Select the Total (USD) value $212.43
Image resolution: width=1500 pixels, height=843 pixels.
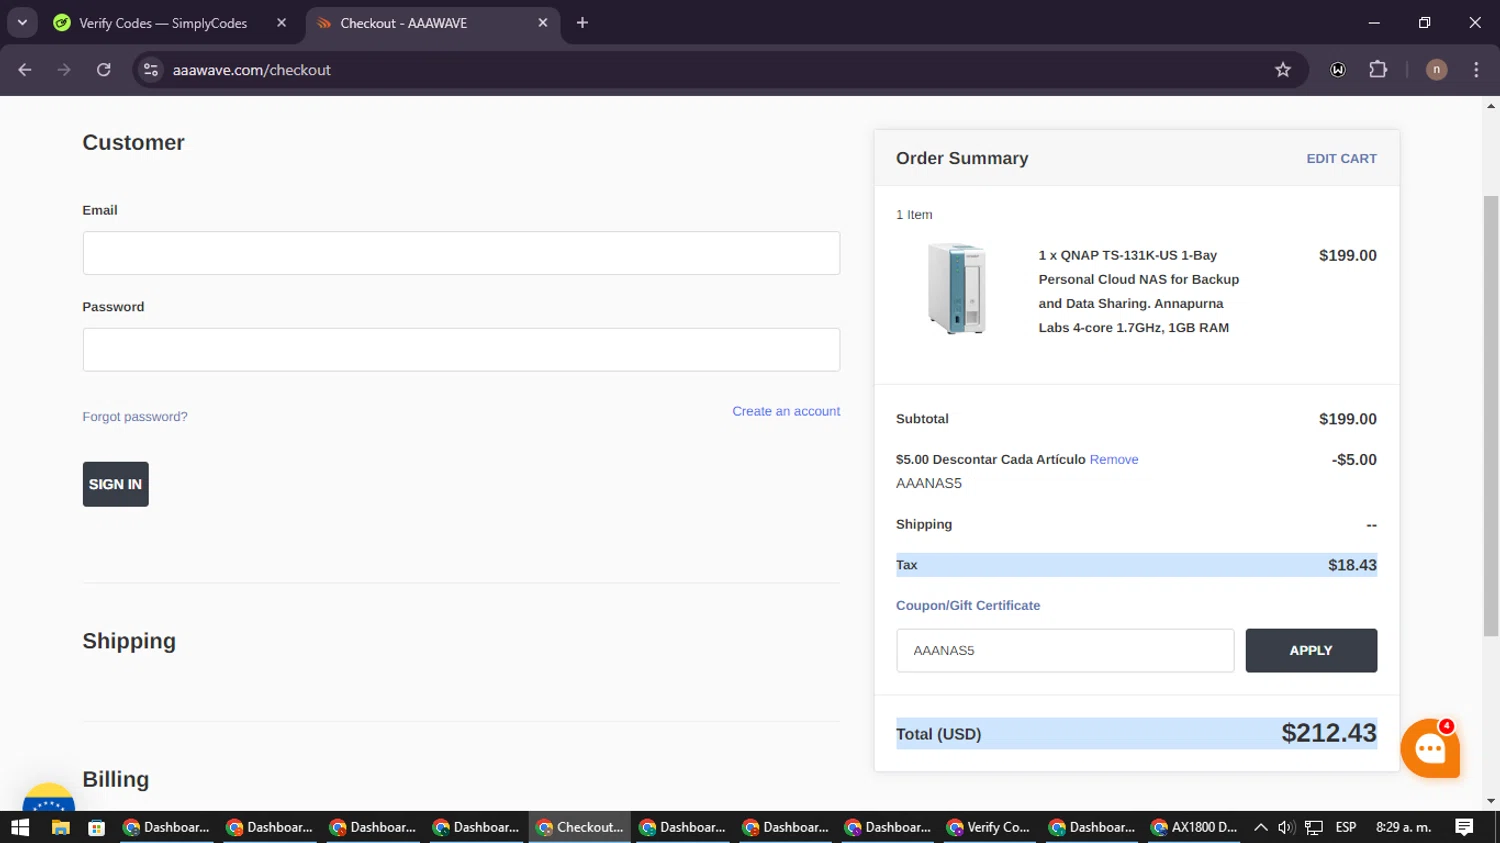click(x=1329, y=733)
